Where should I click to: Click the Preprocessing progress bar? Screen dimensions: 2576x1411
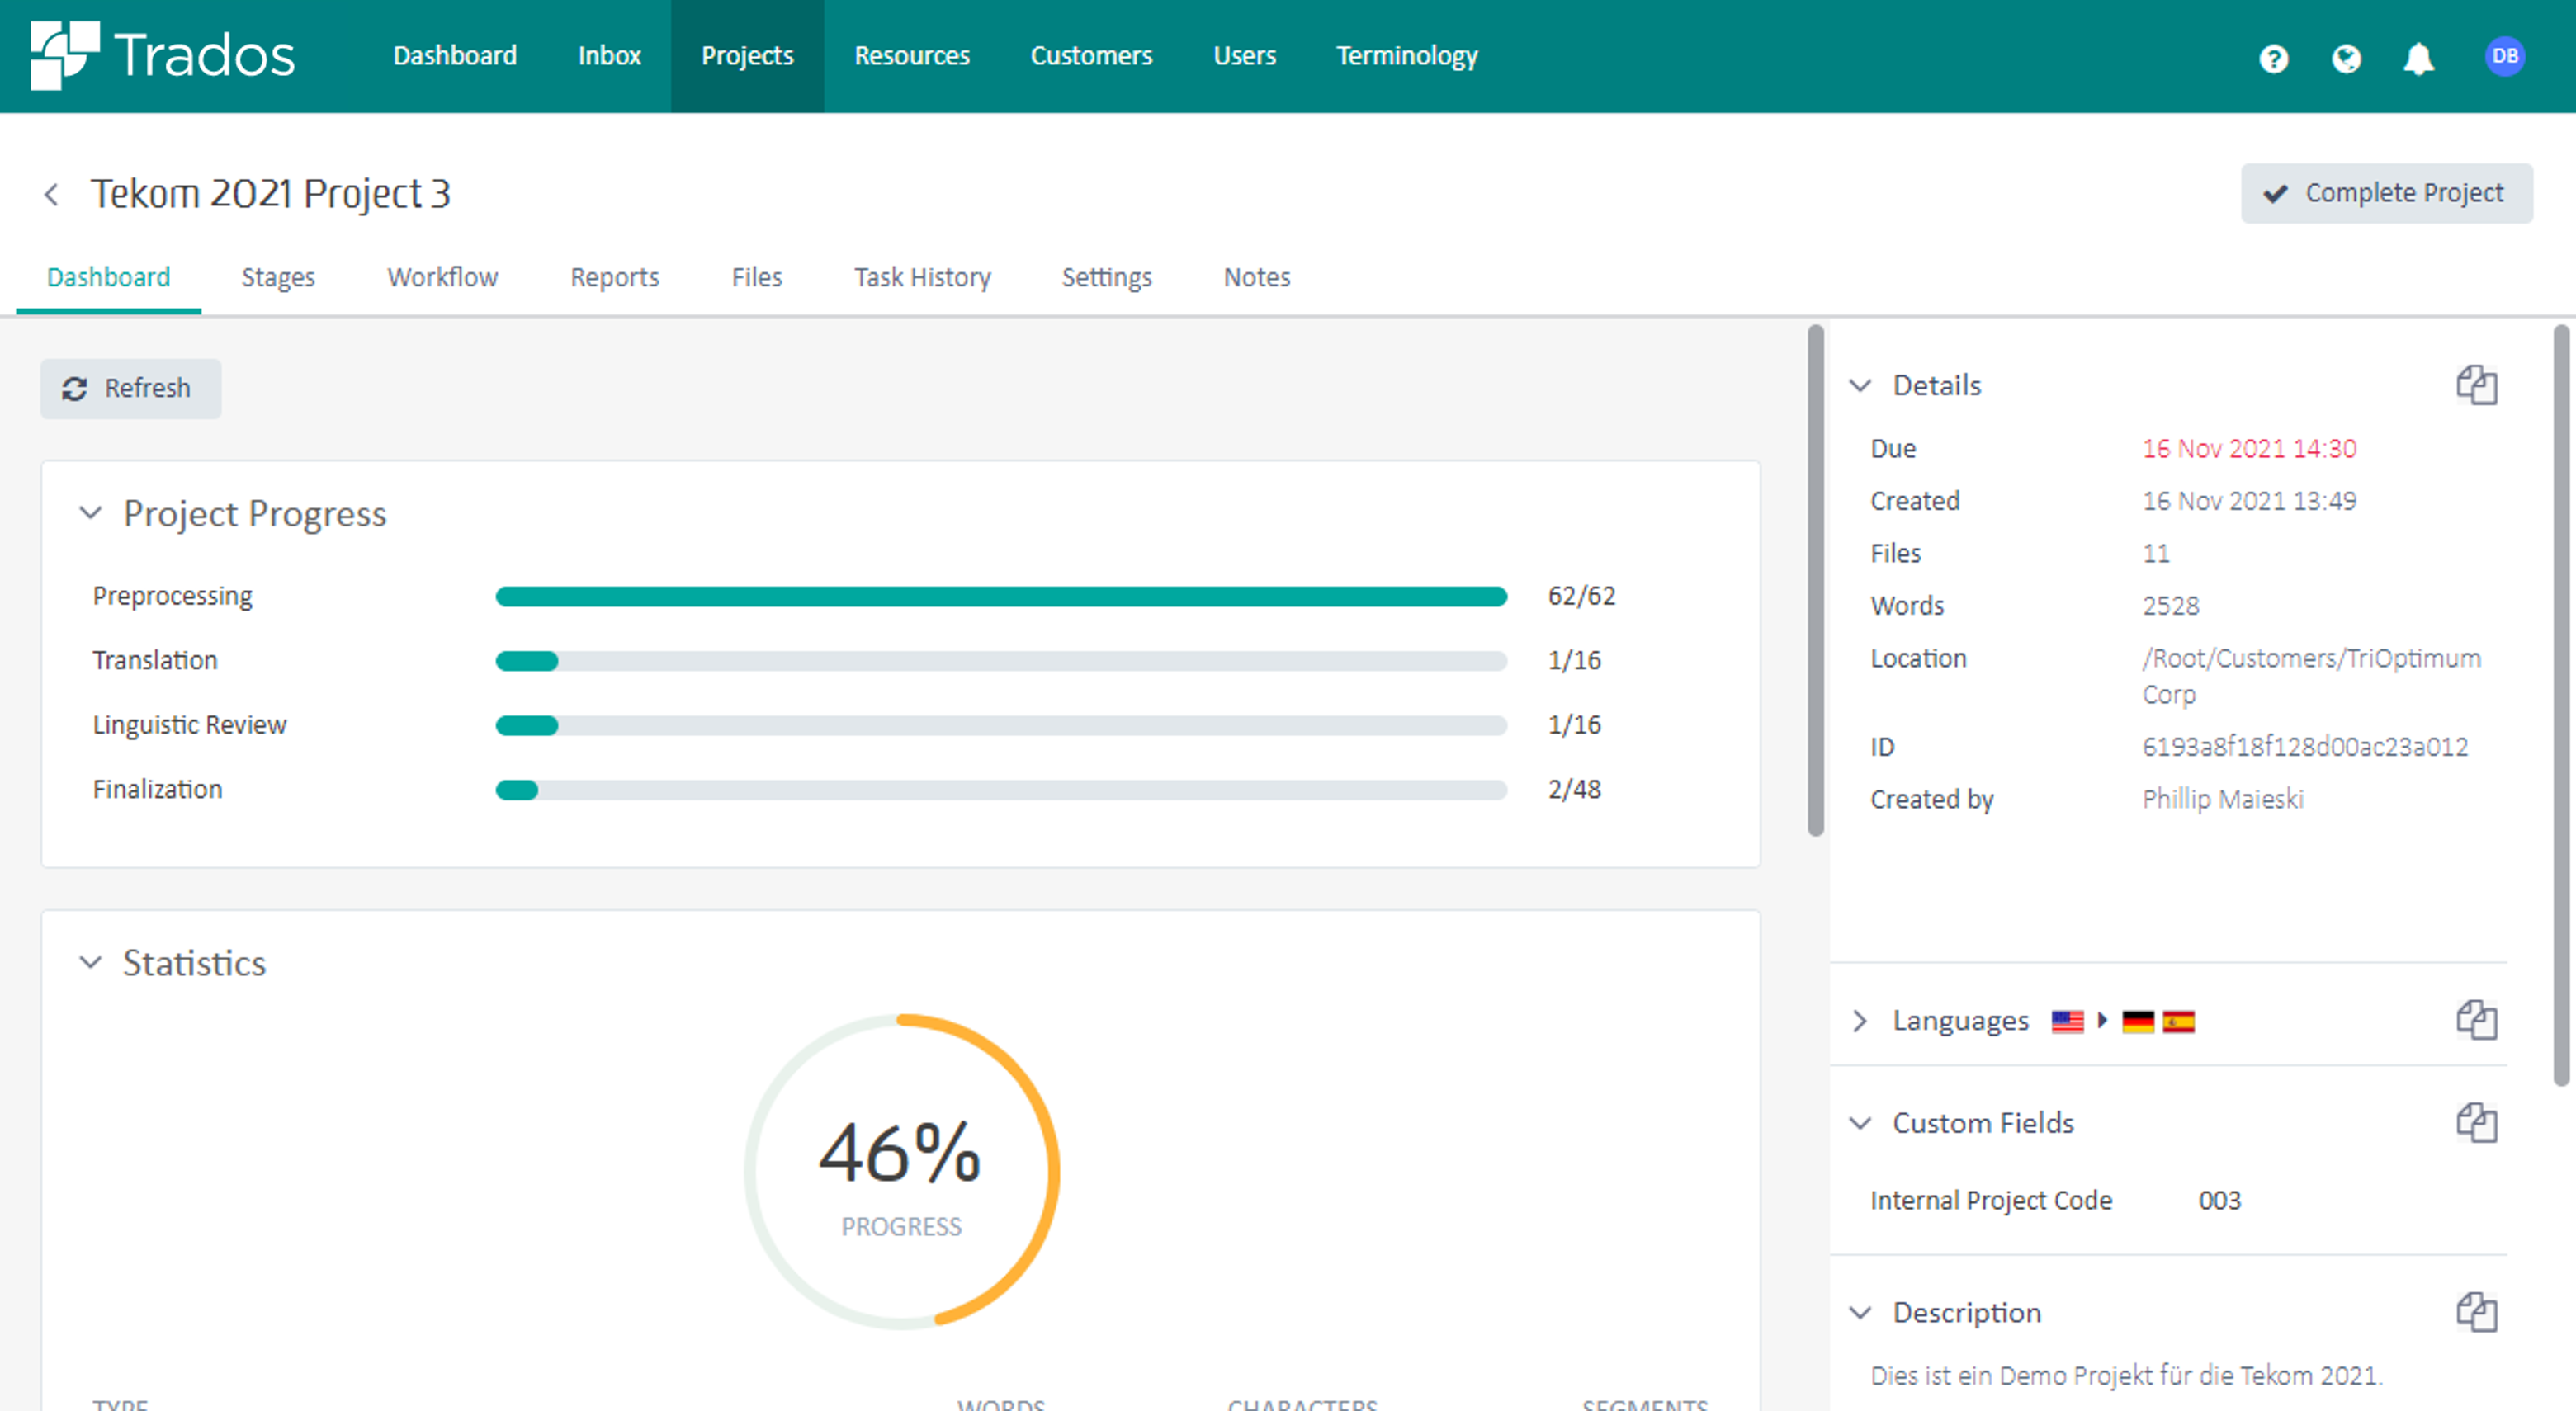1001,597
